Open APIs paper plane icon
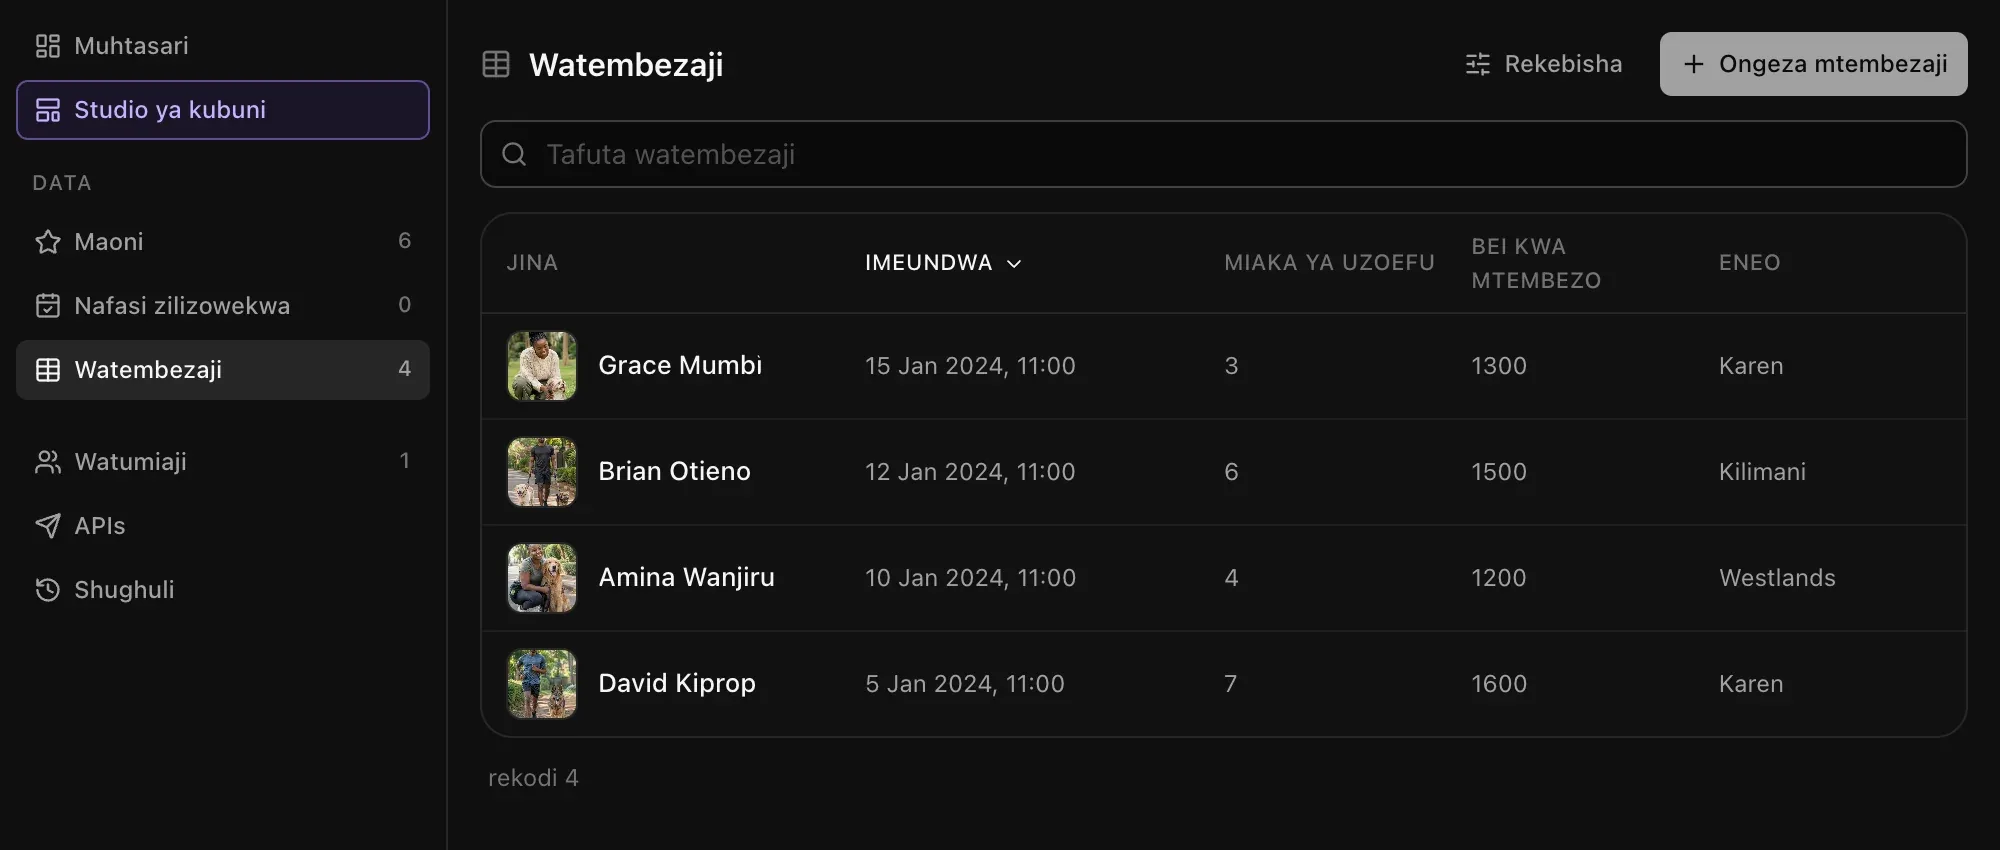The width and height of the screenshot is (2000, 850). click(x=47, y=526)
